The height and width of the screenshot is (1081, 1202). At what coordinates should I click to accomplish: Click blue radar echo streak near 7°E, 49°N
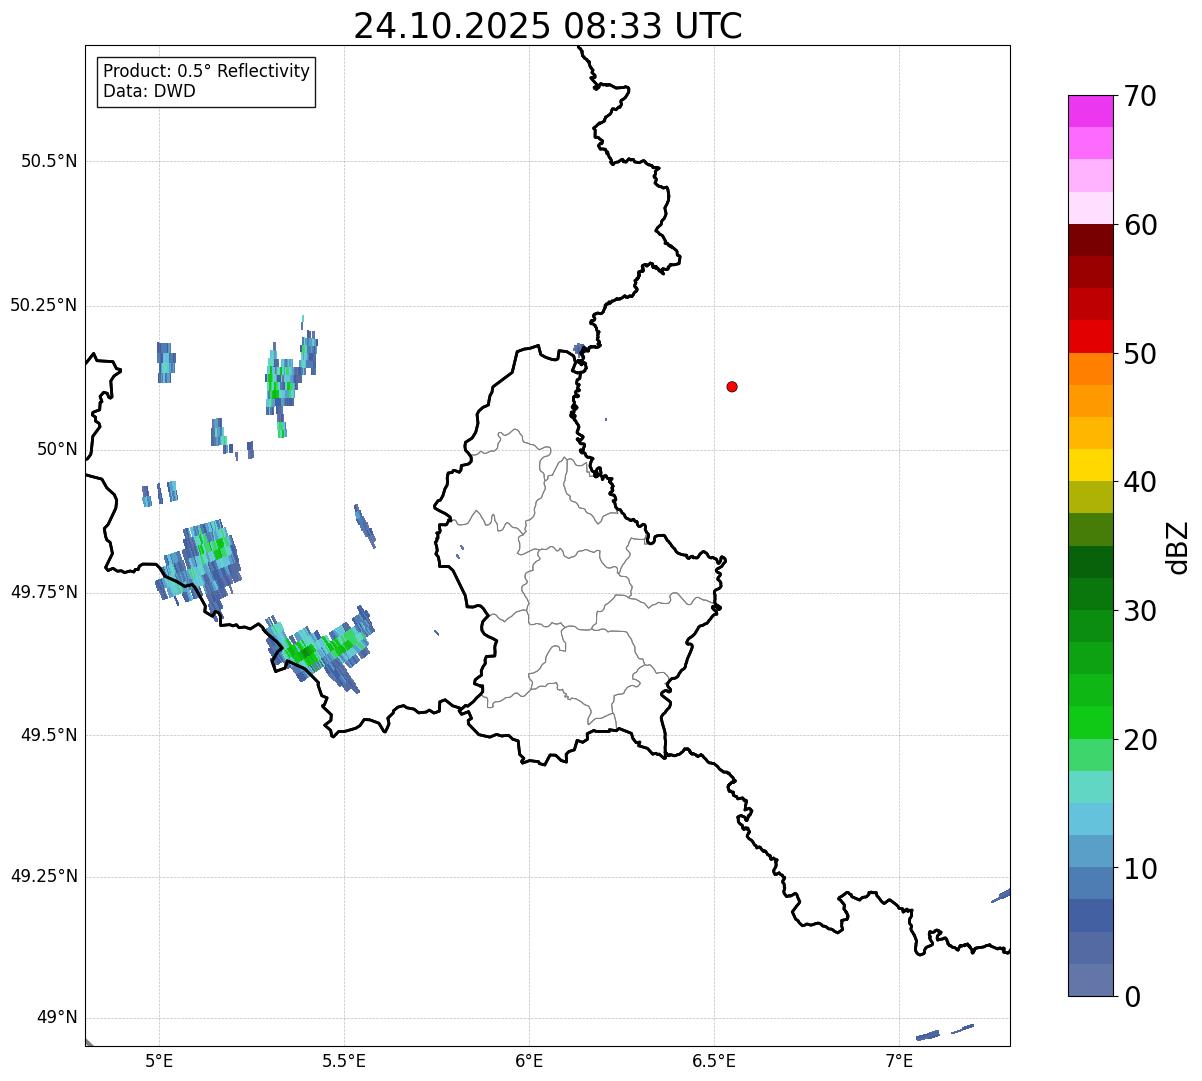928,1035
